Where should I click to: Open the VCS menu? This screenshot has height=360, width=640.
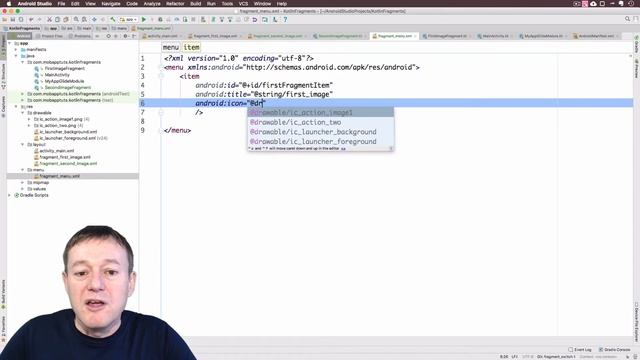[243, 4]
